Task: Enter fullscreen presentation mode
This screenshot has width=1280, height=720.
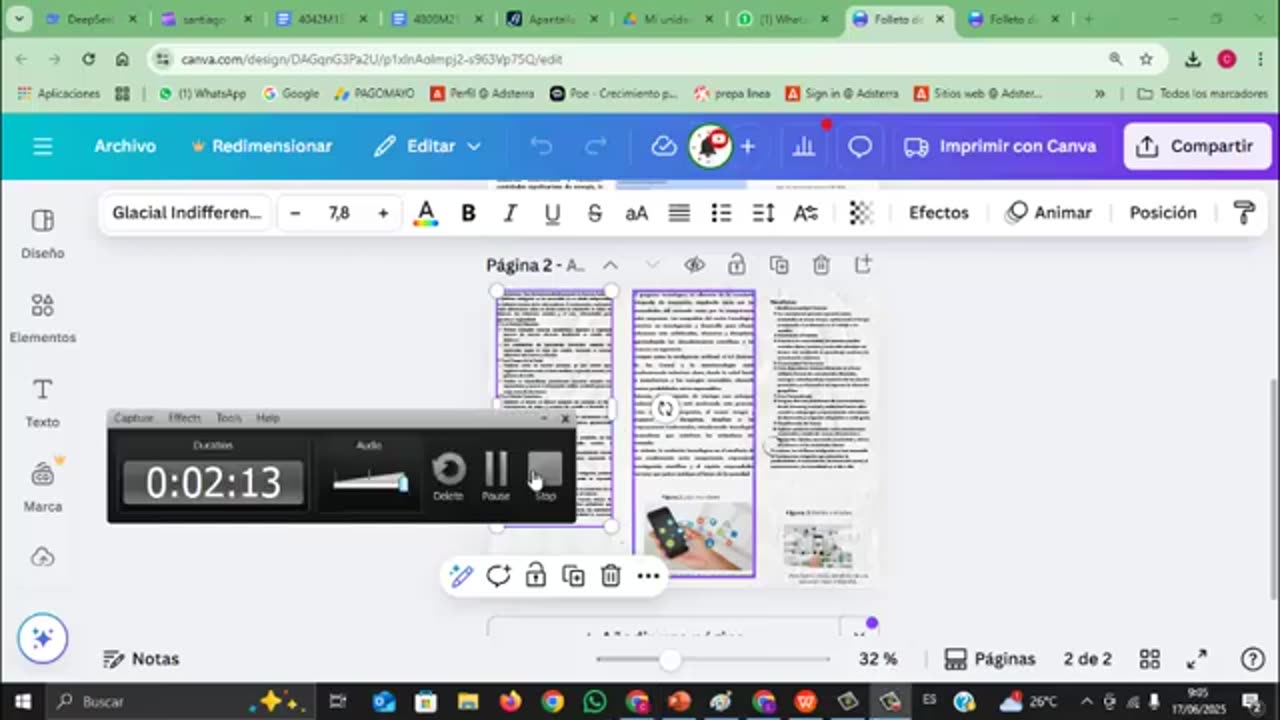Action: pyautogui.click(x=1196, y=659)
